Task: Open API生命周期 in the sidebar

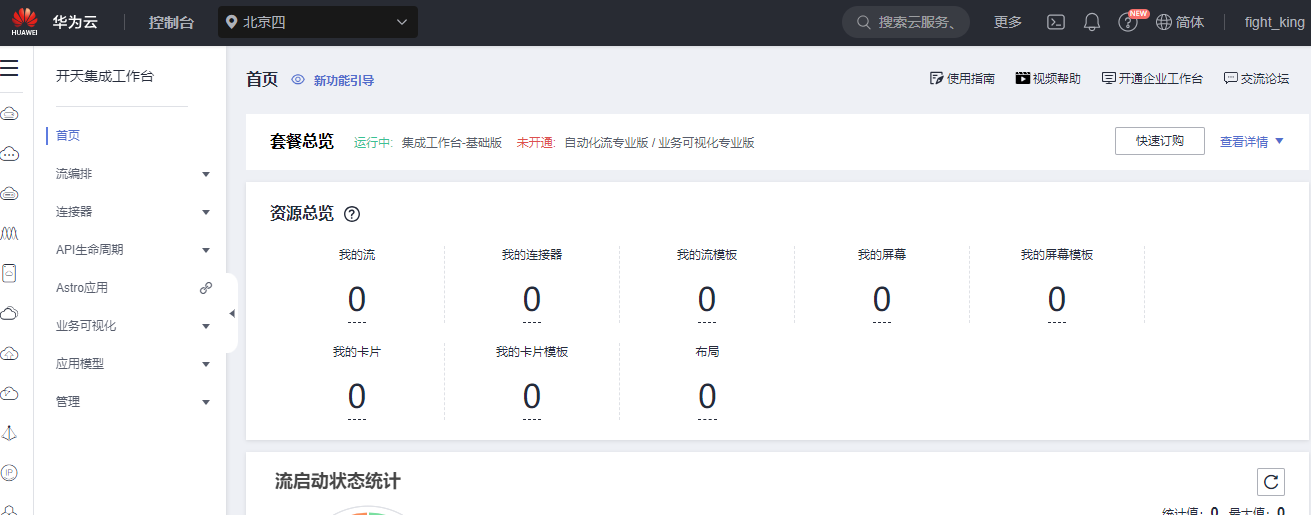Action: [x=90, y=250]
